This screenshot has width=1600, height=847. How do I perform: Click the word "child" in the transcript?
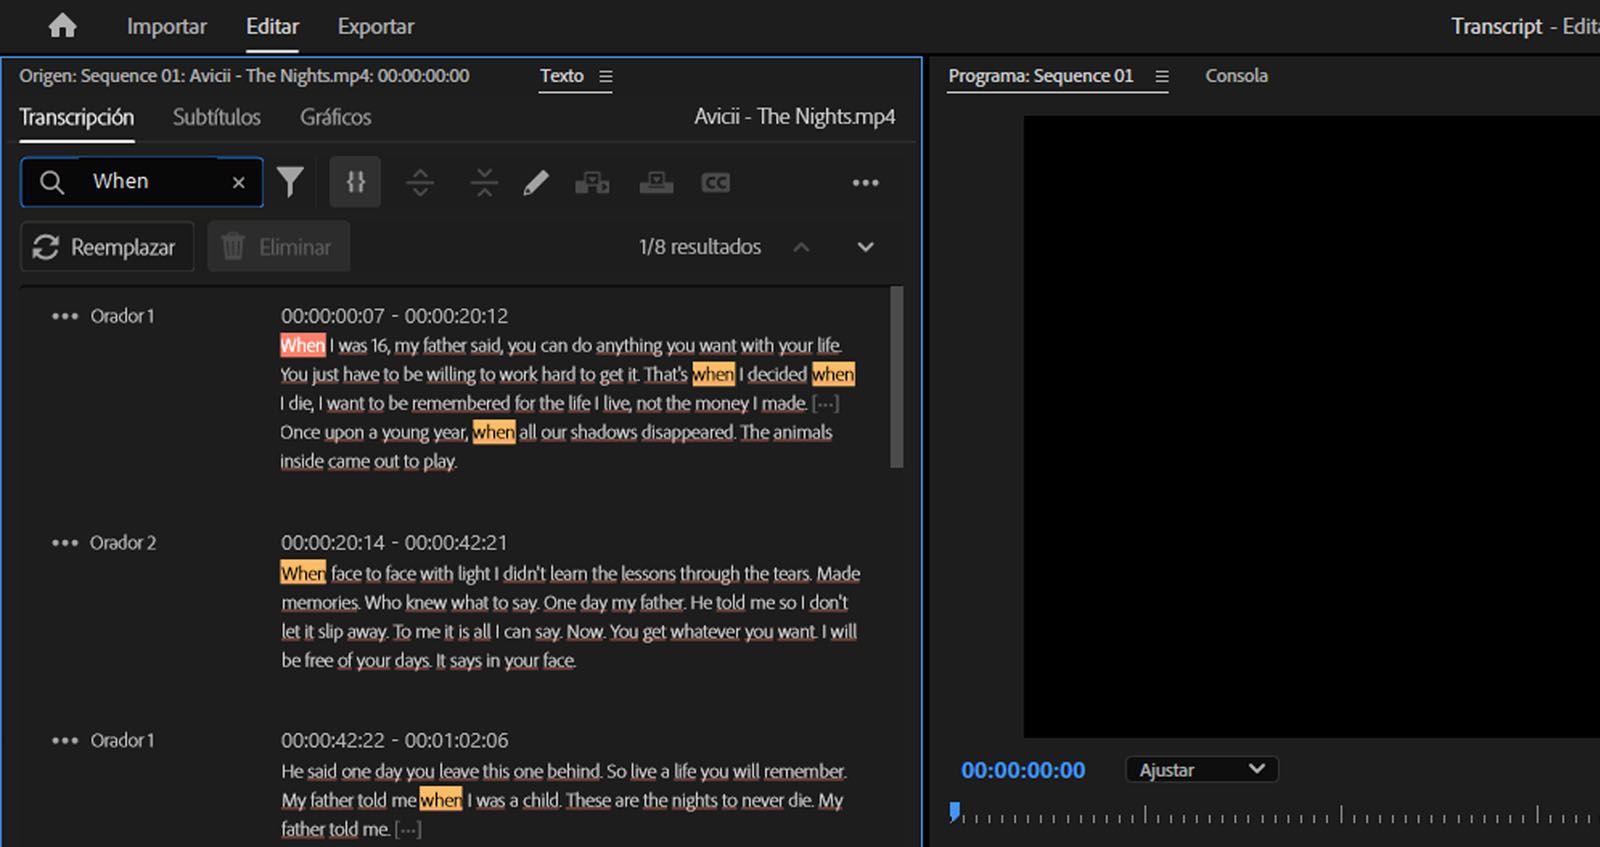(x=541, y=801)
